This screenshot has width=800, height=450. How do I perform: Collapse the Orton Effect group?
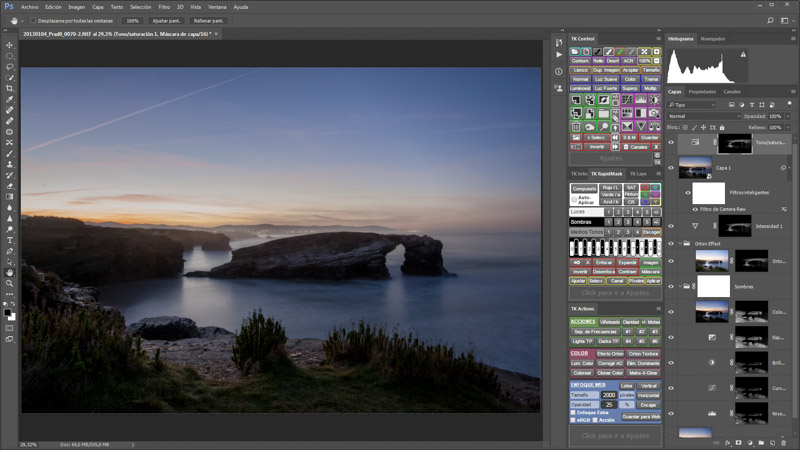pos(680,243)
